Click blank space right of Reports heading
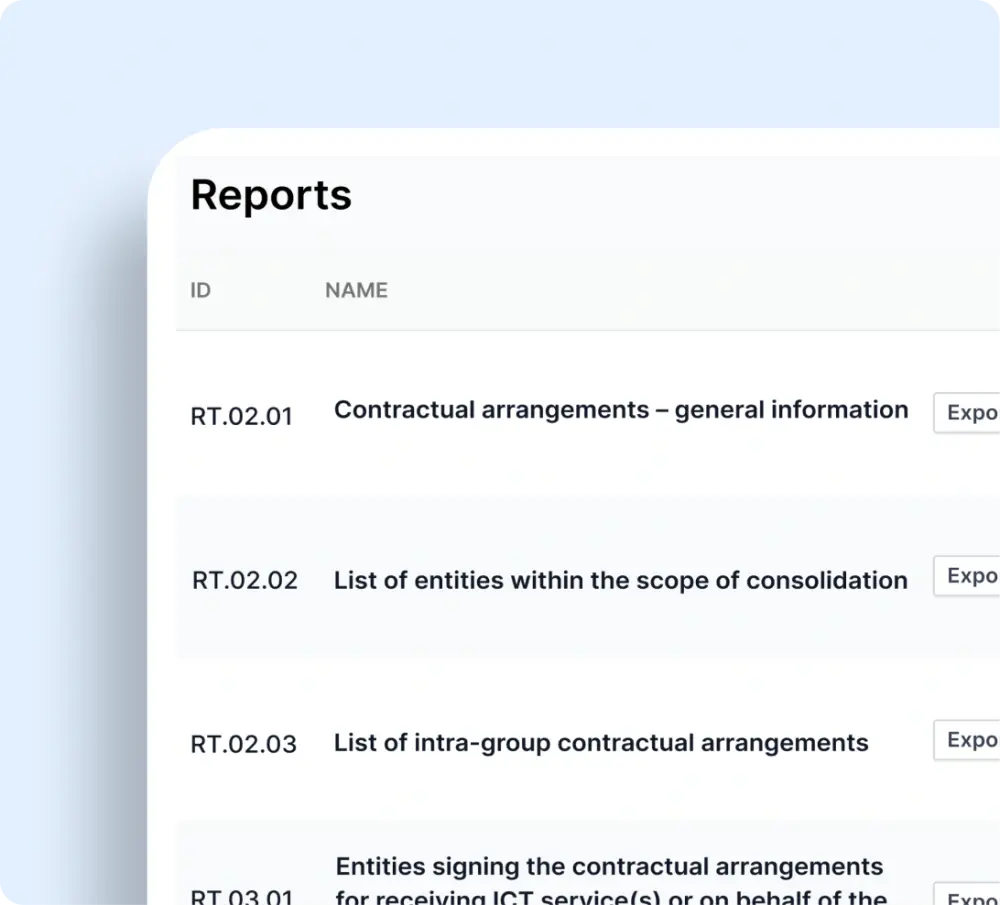Screen dimensions: 1000x905 pos(650,195)
